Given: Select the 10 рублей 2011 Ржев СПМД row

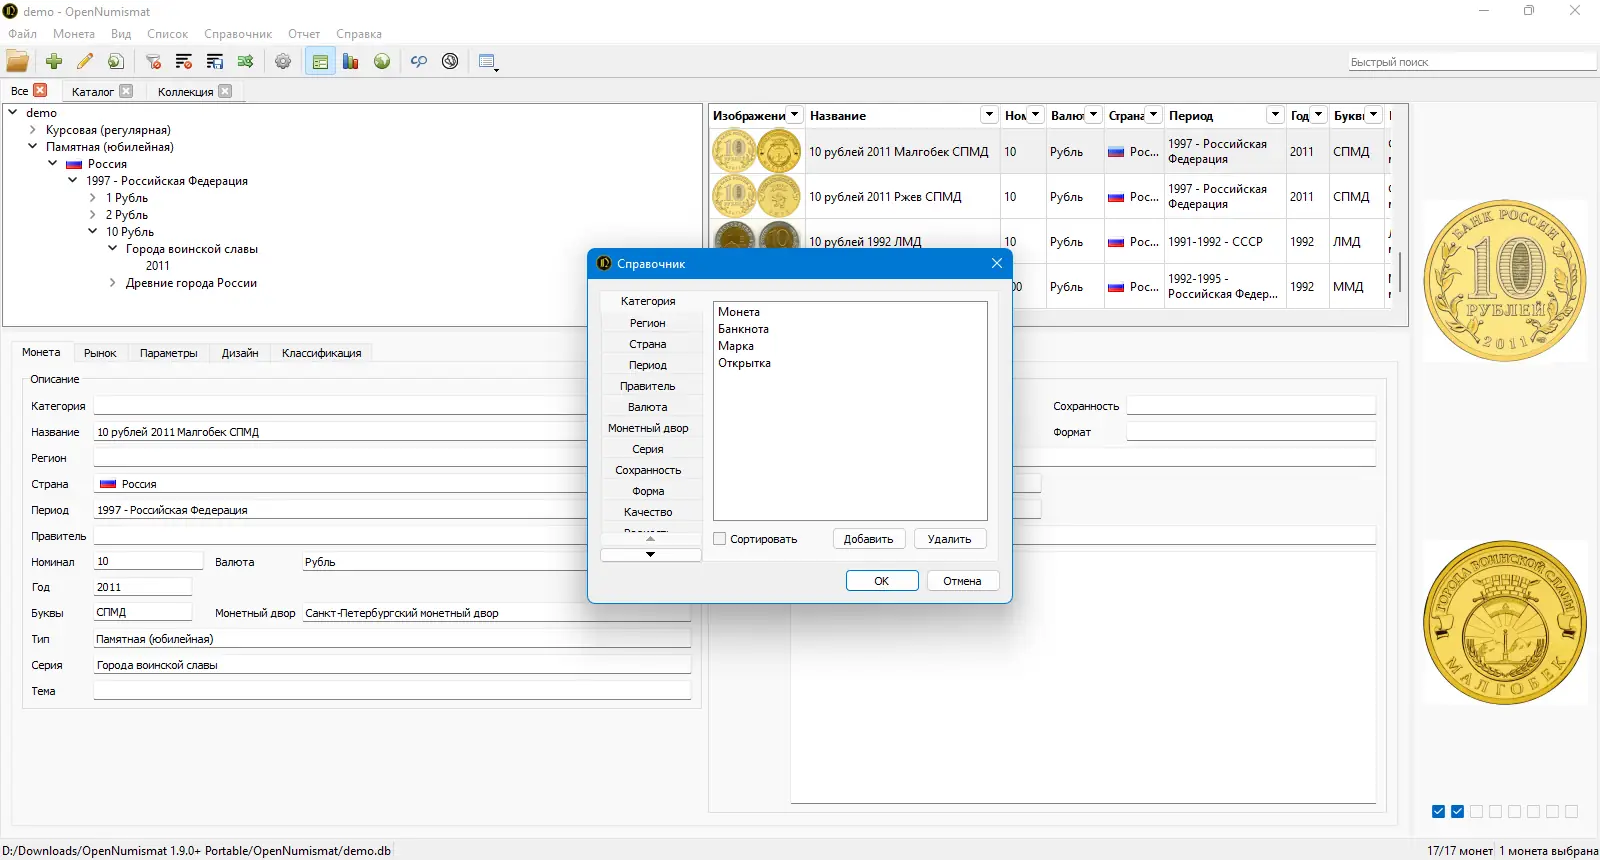Looking at the screenshot, I should coord(1050,197).
